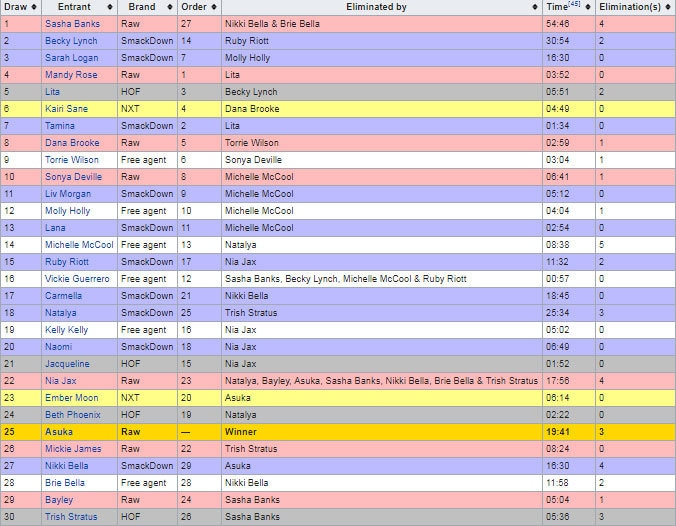Open the Becky Lynch entrant link

(x=70, y=40)
